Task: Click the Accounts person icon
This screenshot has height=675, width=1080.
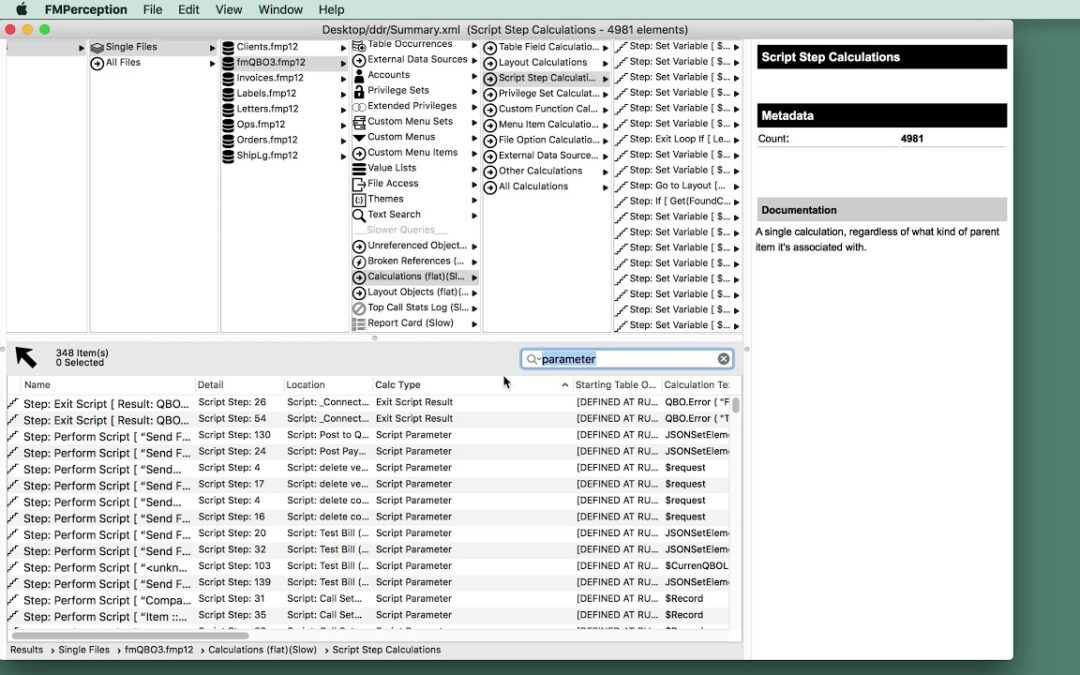Action: [x=359, y=76]
